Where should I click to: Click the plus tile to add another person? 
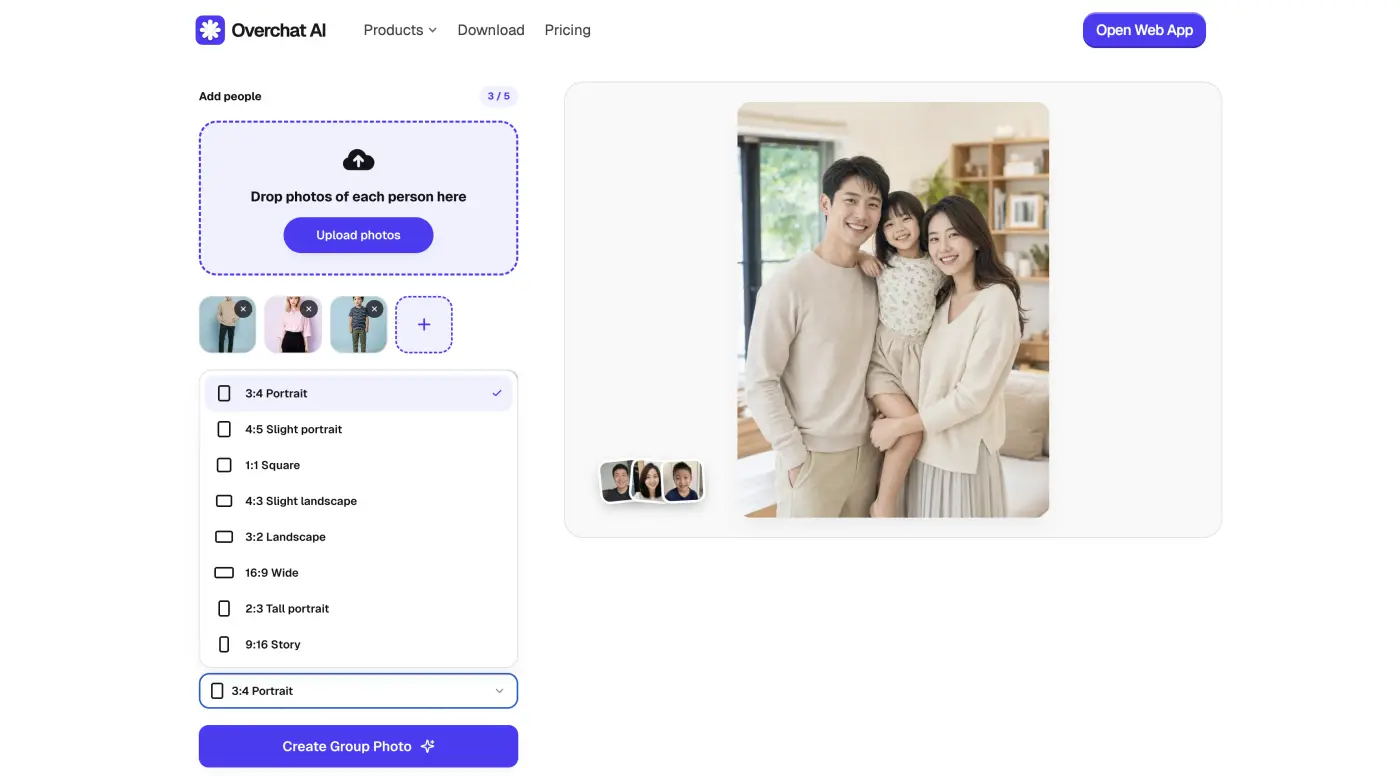tap(424, 324)
